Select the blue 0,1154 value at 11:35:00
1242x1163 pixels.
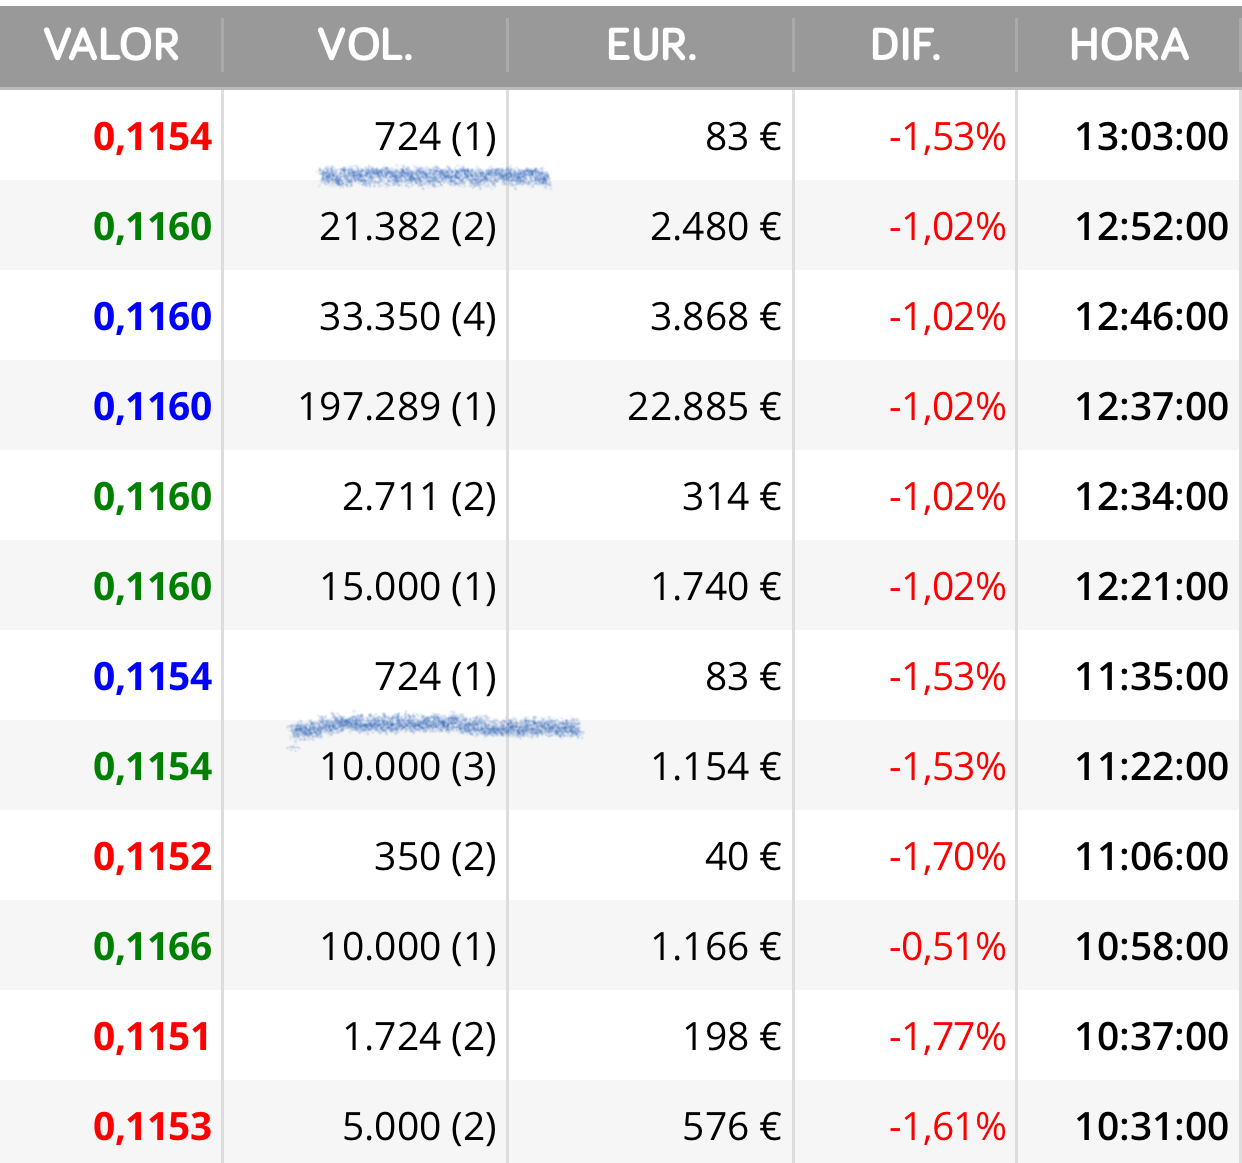152,677
